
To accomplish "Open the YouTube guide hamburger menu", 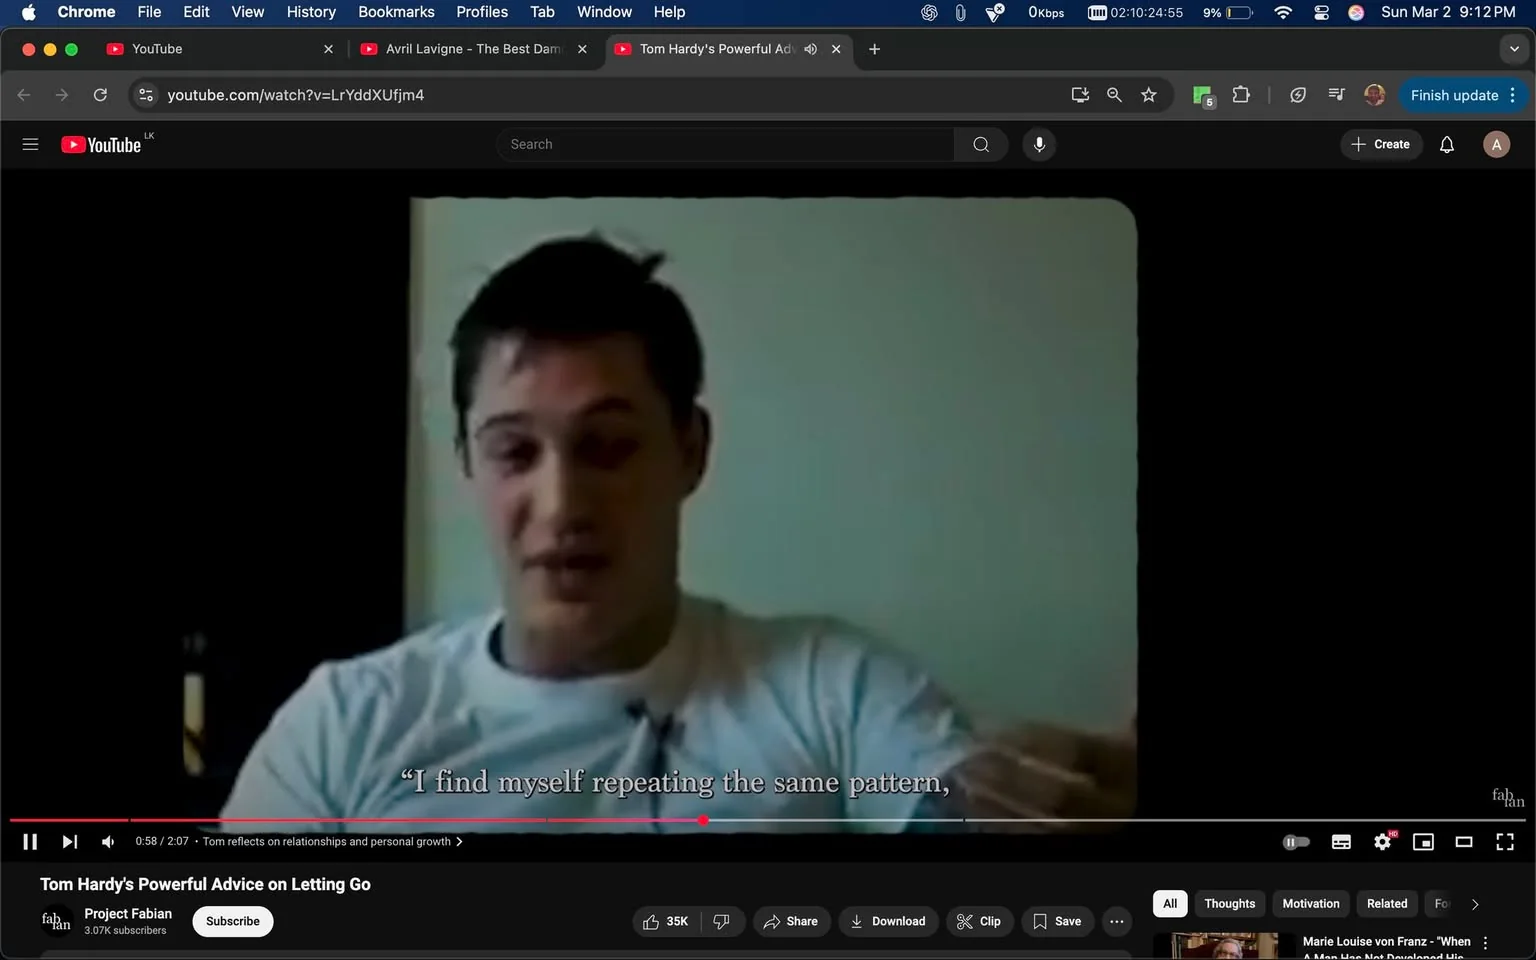I will [30, 144].
